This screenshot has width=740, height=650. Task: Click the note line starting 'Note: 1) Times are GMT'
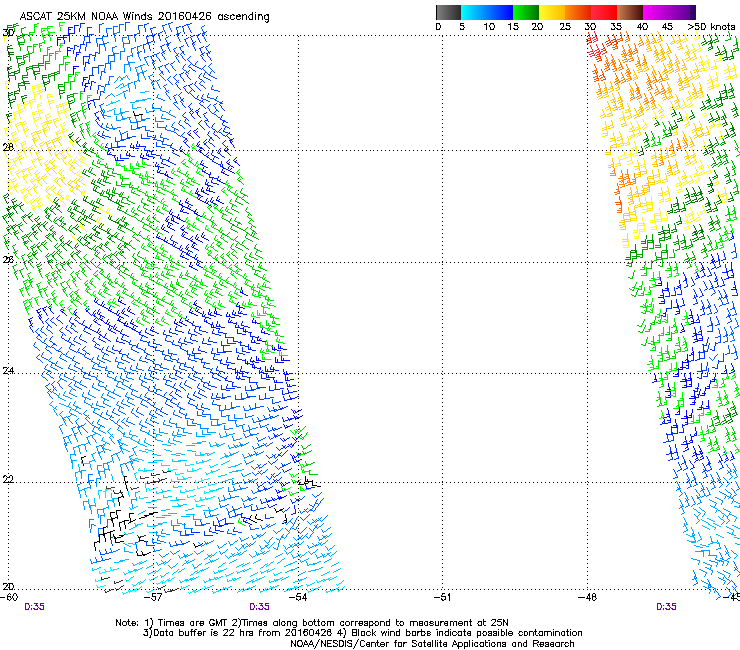pyautogui.click(x=312, y=623)
